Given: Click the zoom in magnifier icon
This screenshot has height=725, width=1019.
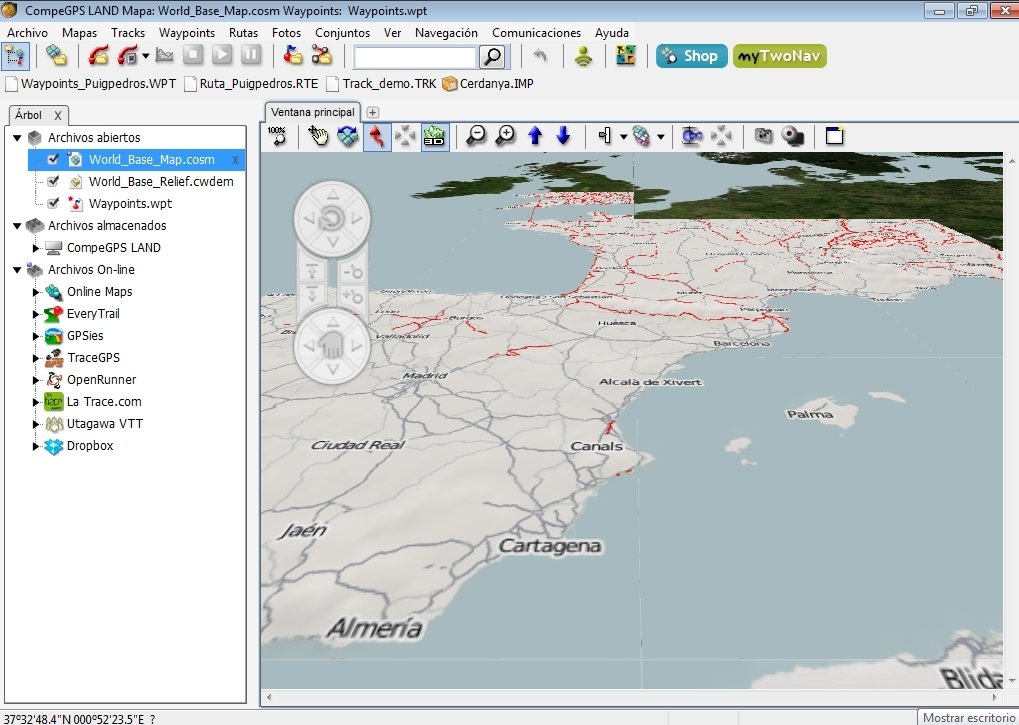Looking at the screenshot, I should [505, 136].
